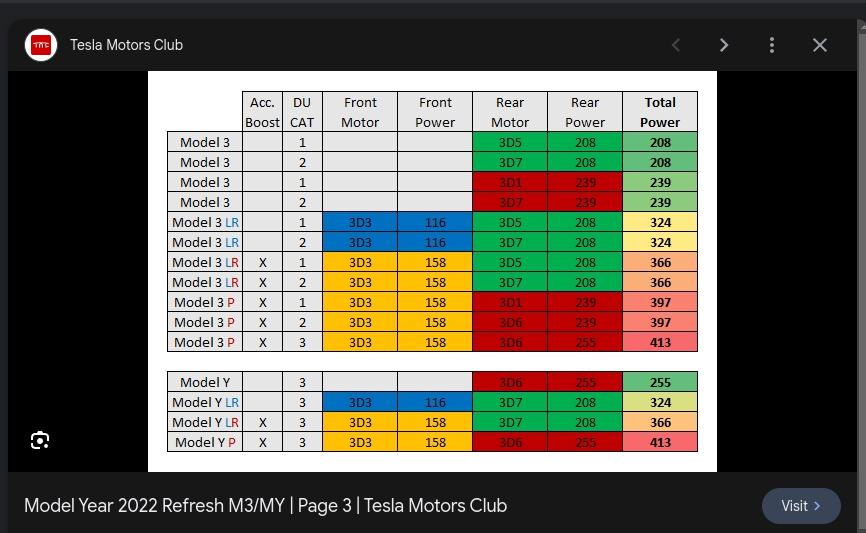
Task: Select the Front Motor header cell
Action: pos(360,112)
